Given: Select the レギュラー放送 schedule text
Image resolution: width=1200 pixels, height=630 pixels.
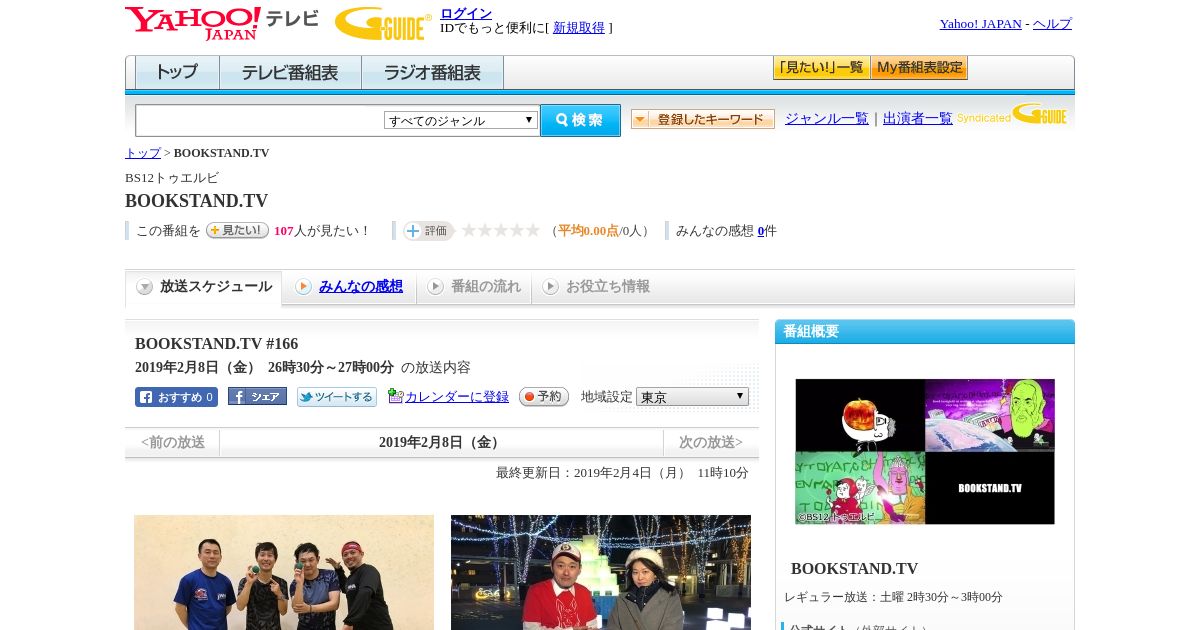Looking at the screenshot, I should pos(893,597).
